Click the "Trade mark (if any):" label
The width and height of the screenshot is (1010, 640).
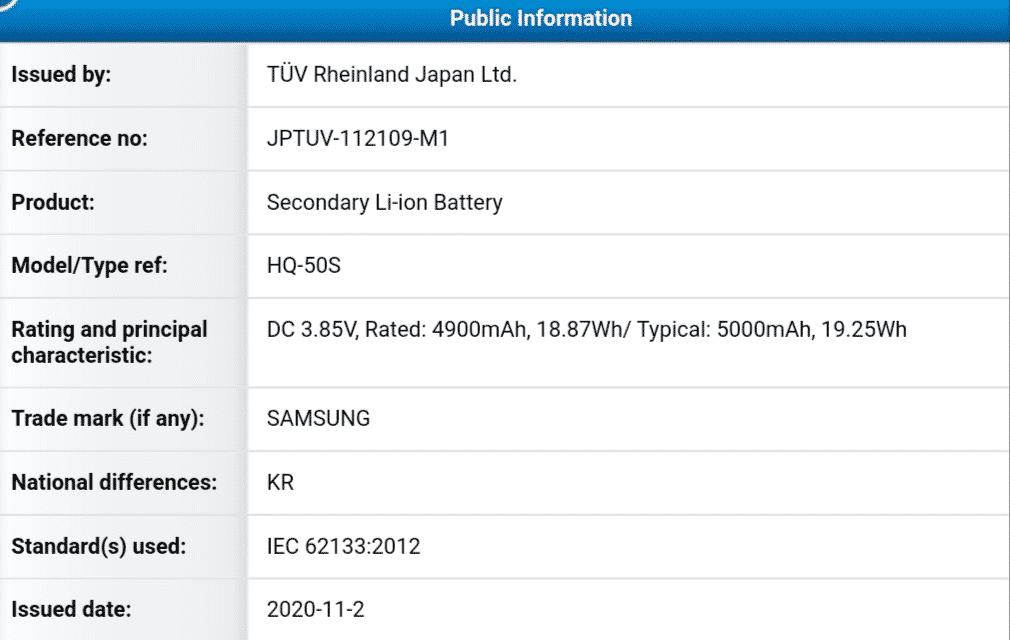coord(107,419)
